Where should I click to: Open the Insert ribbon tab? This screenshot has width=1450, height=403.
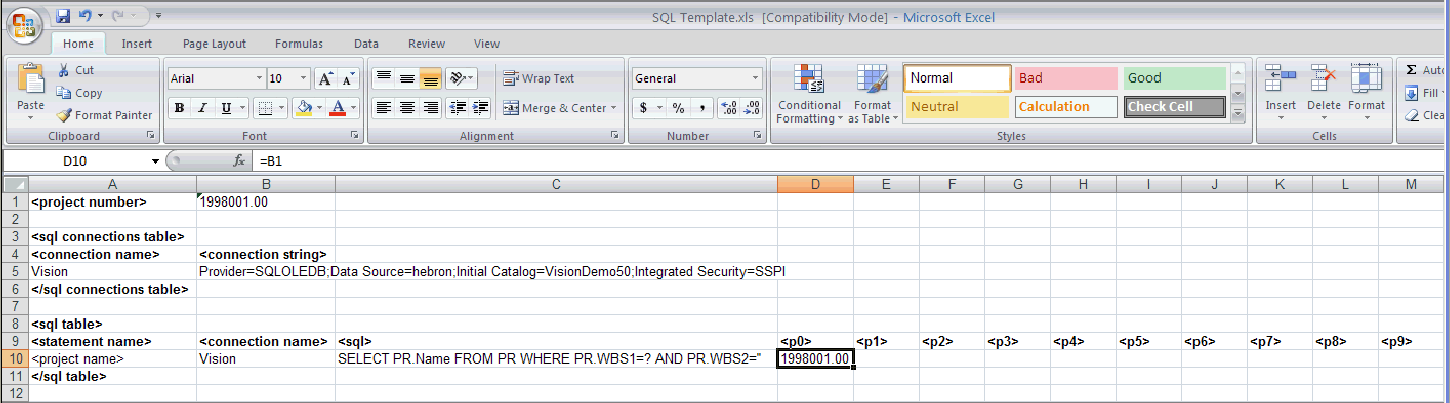pos(137,44)
